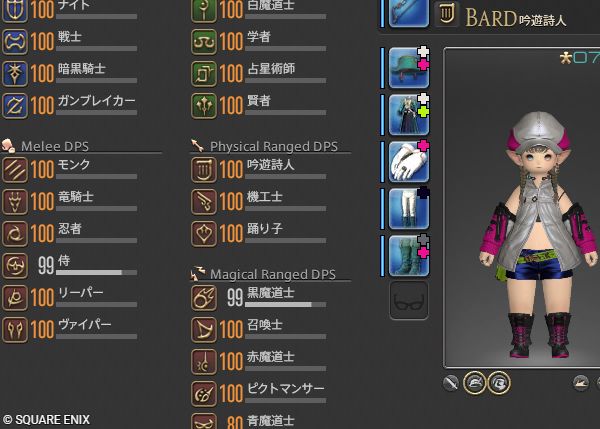Select the Gunbreaker job icon
Screen dimensions: 600x429
click(x=15, y=106)
